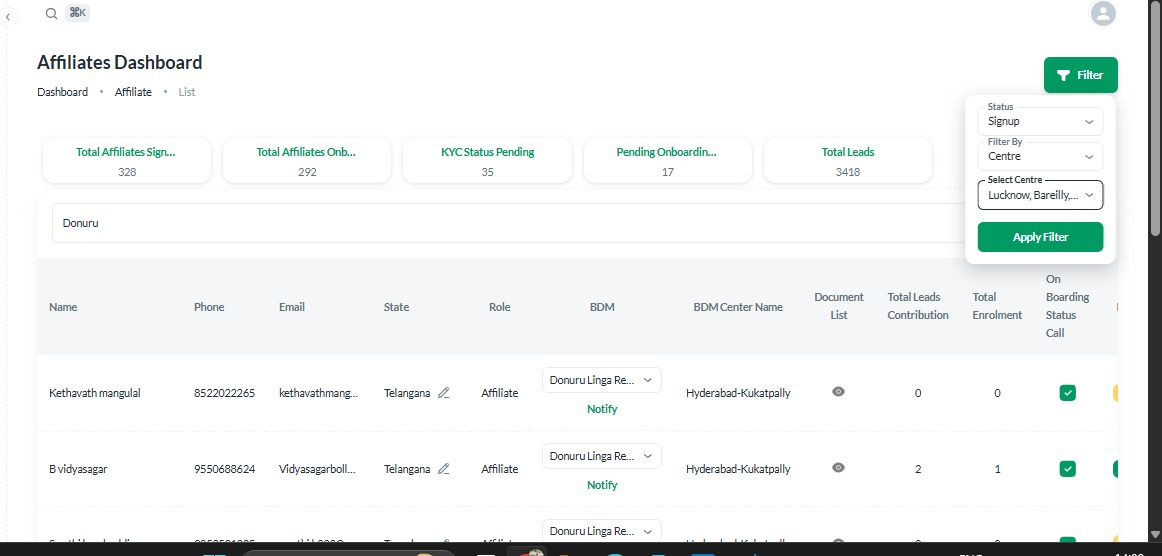Click the Apply Filter button
Image resolution: width=1162 pixels, height=556 pixels.
pos(1040,237)
